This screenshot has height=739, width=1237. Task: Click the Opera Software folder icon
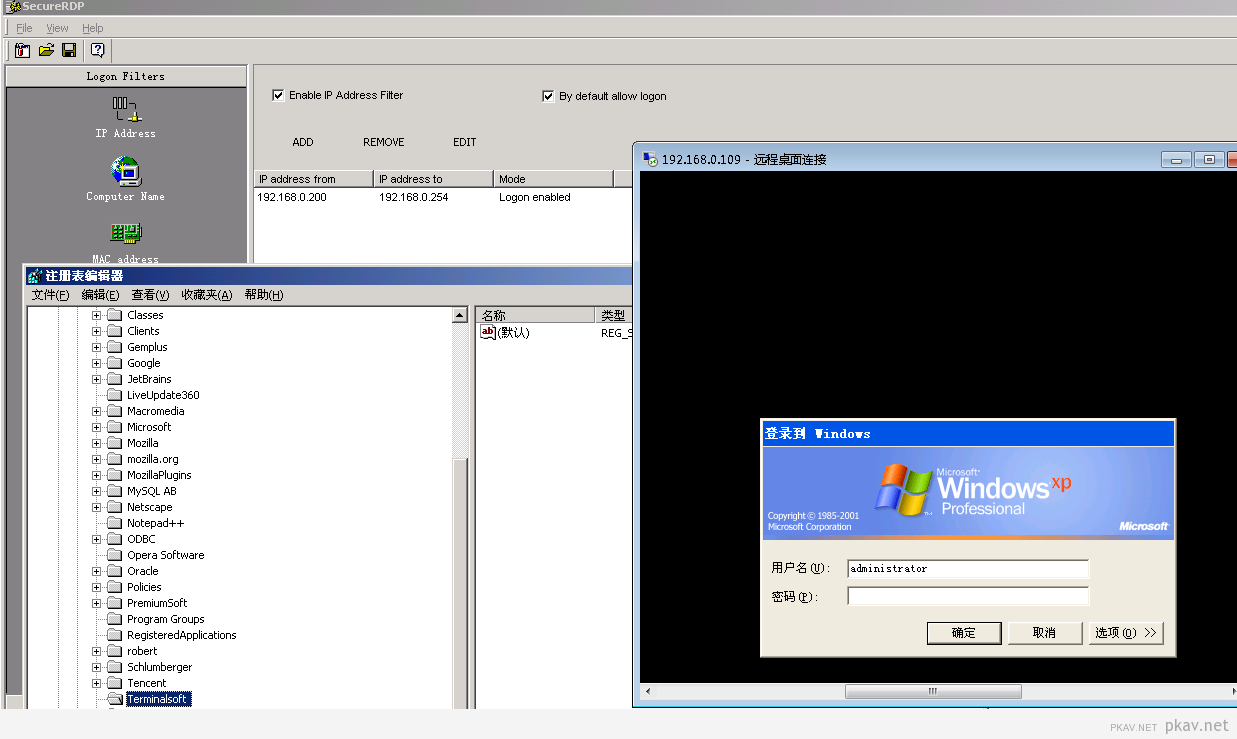click(114, 555)
